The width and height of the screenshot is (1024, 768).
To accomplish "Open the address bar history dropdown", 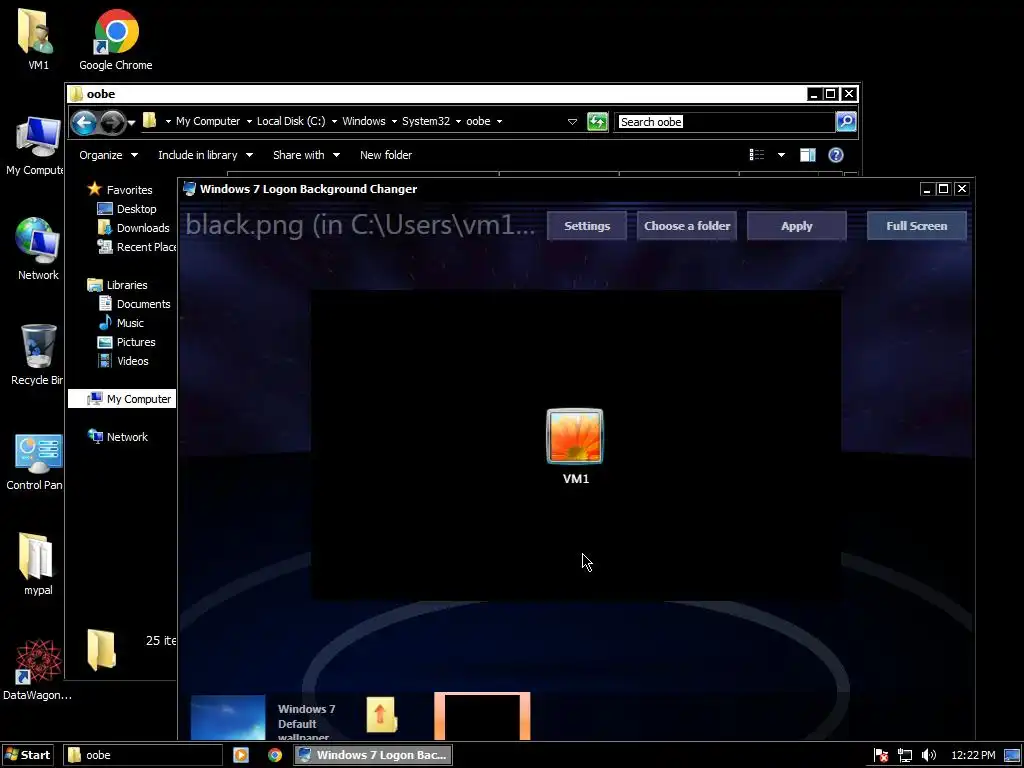I will point(572,121).
